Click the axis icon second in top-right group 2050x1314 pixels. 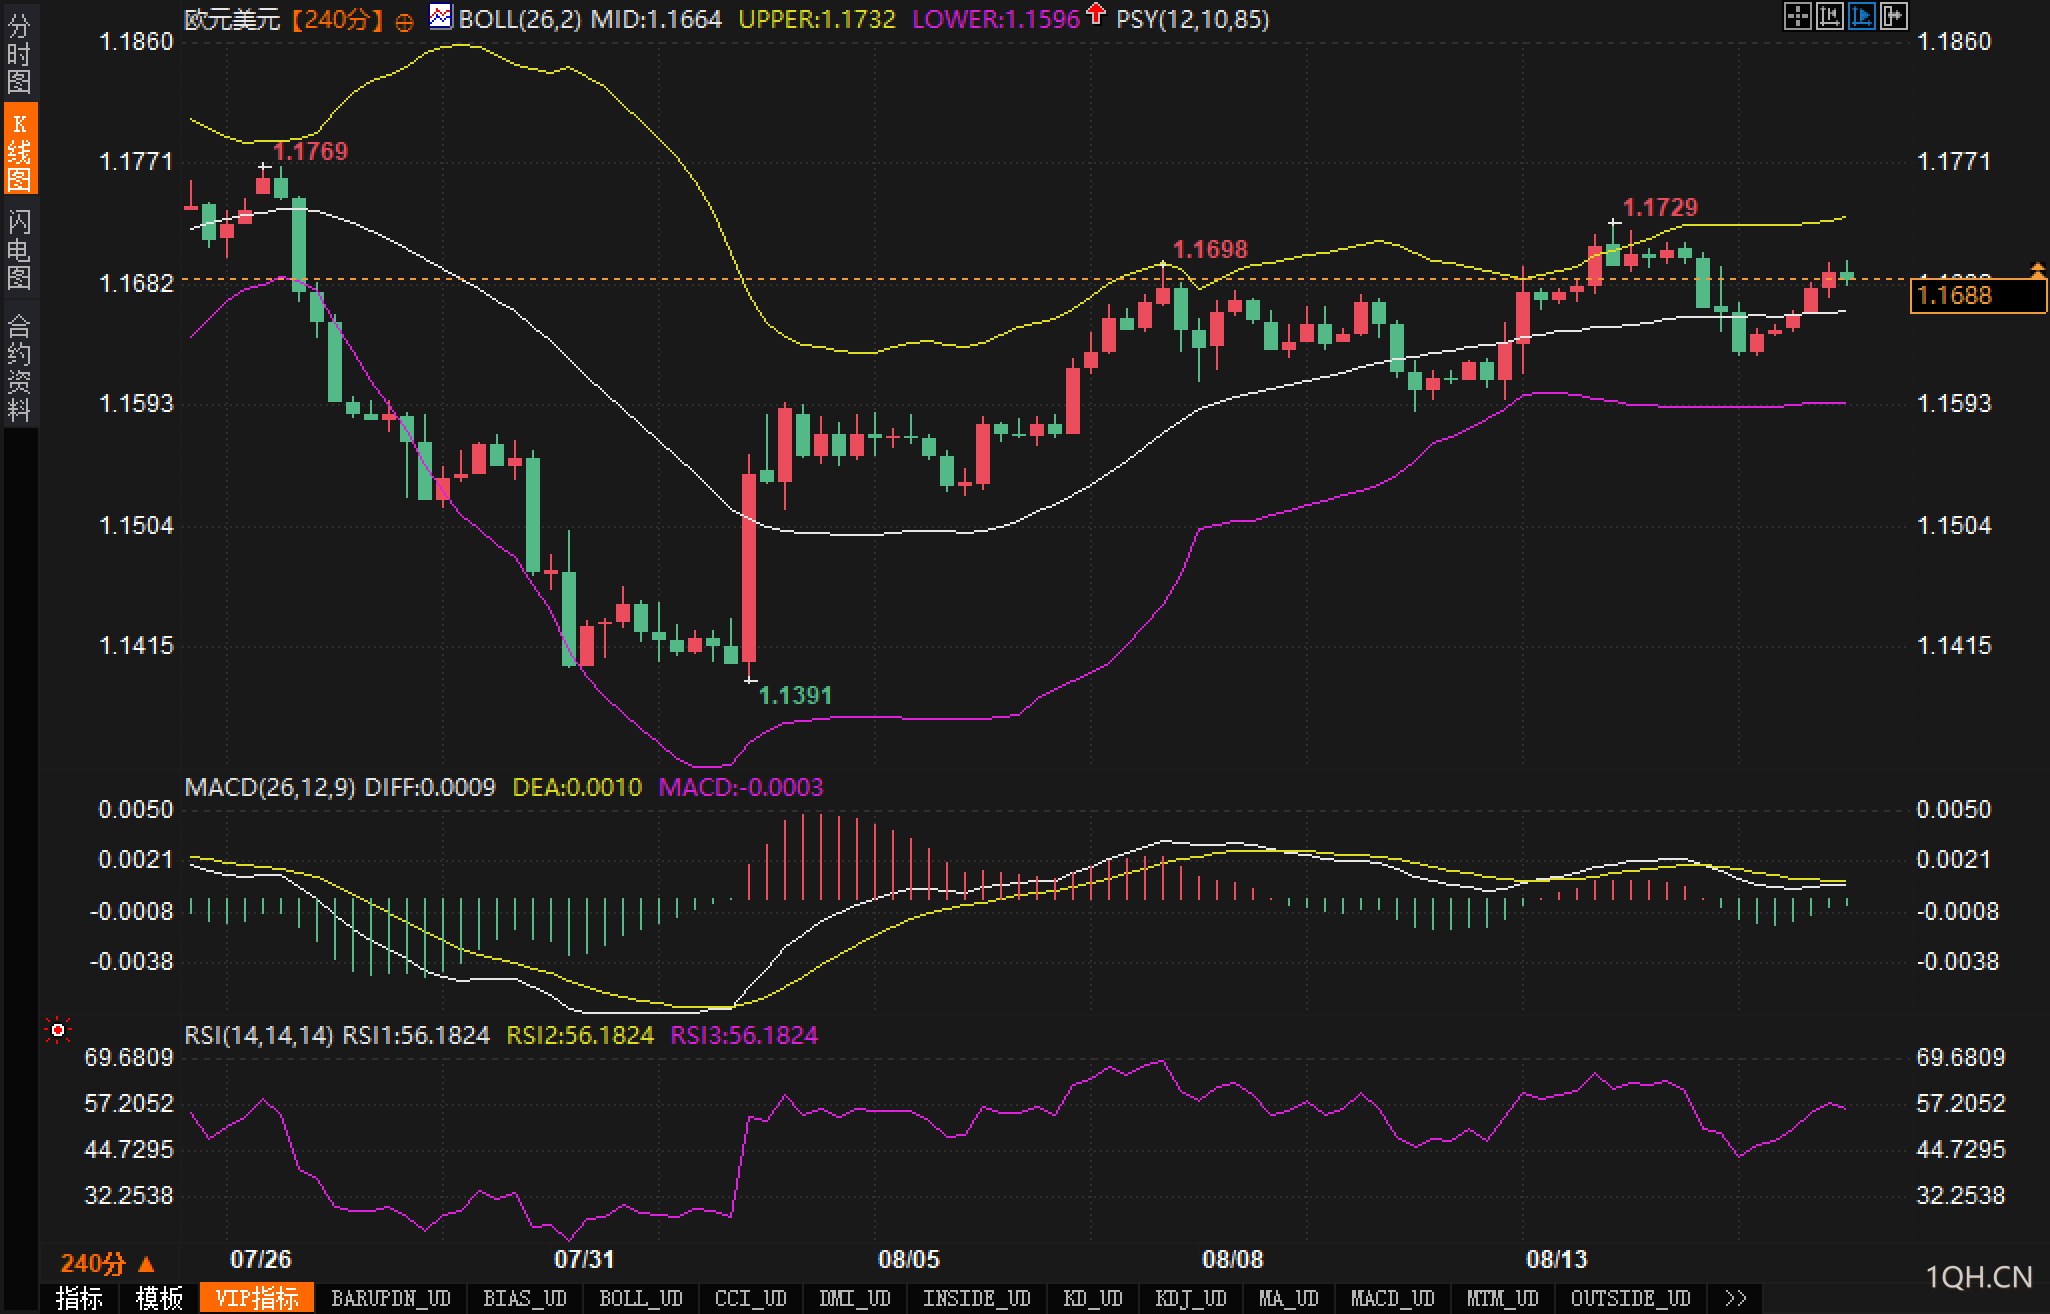click(x=1829, y=16)
